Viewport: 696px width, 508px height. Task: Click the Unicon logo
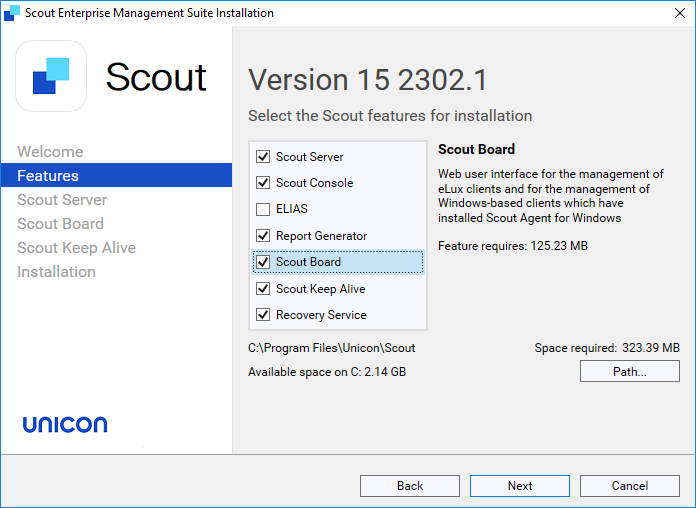[x=65, y=424]
